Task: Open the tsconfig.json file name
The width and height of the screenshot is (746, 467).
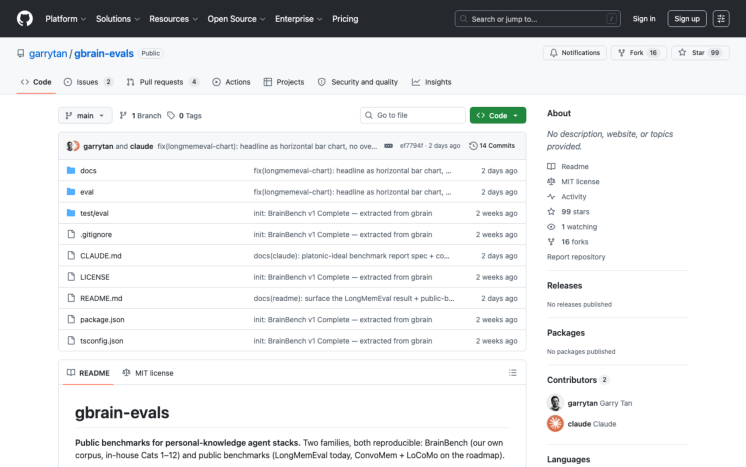Action: (x=102, y=341)
